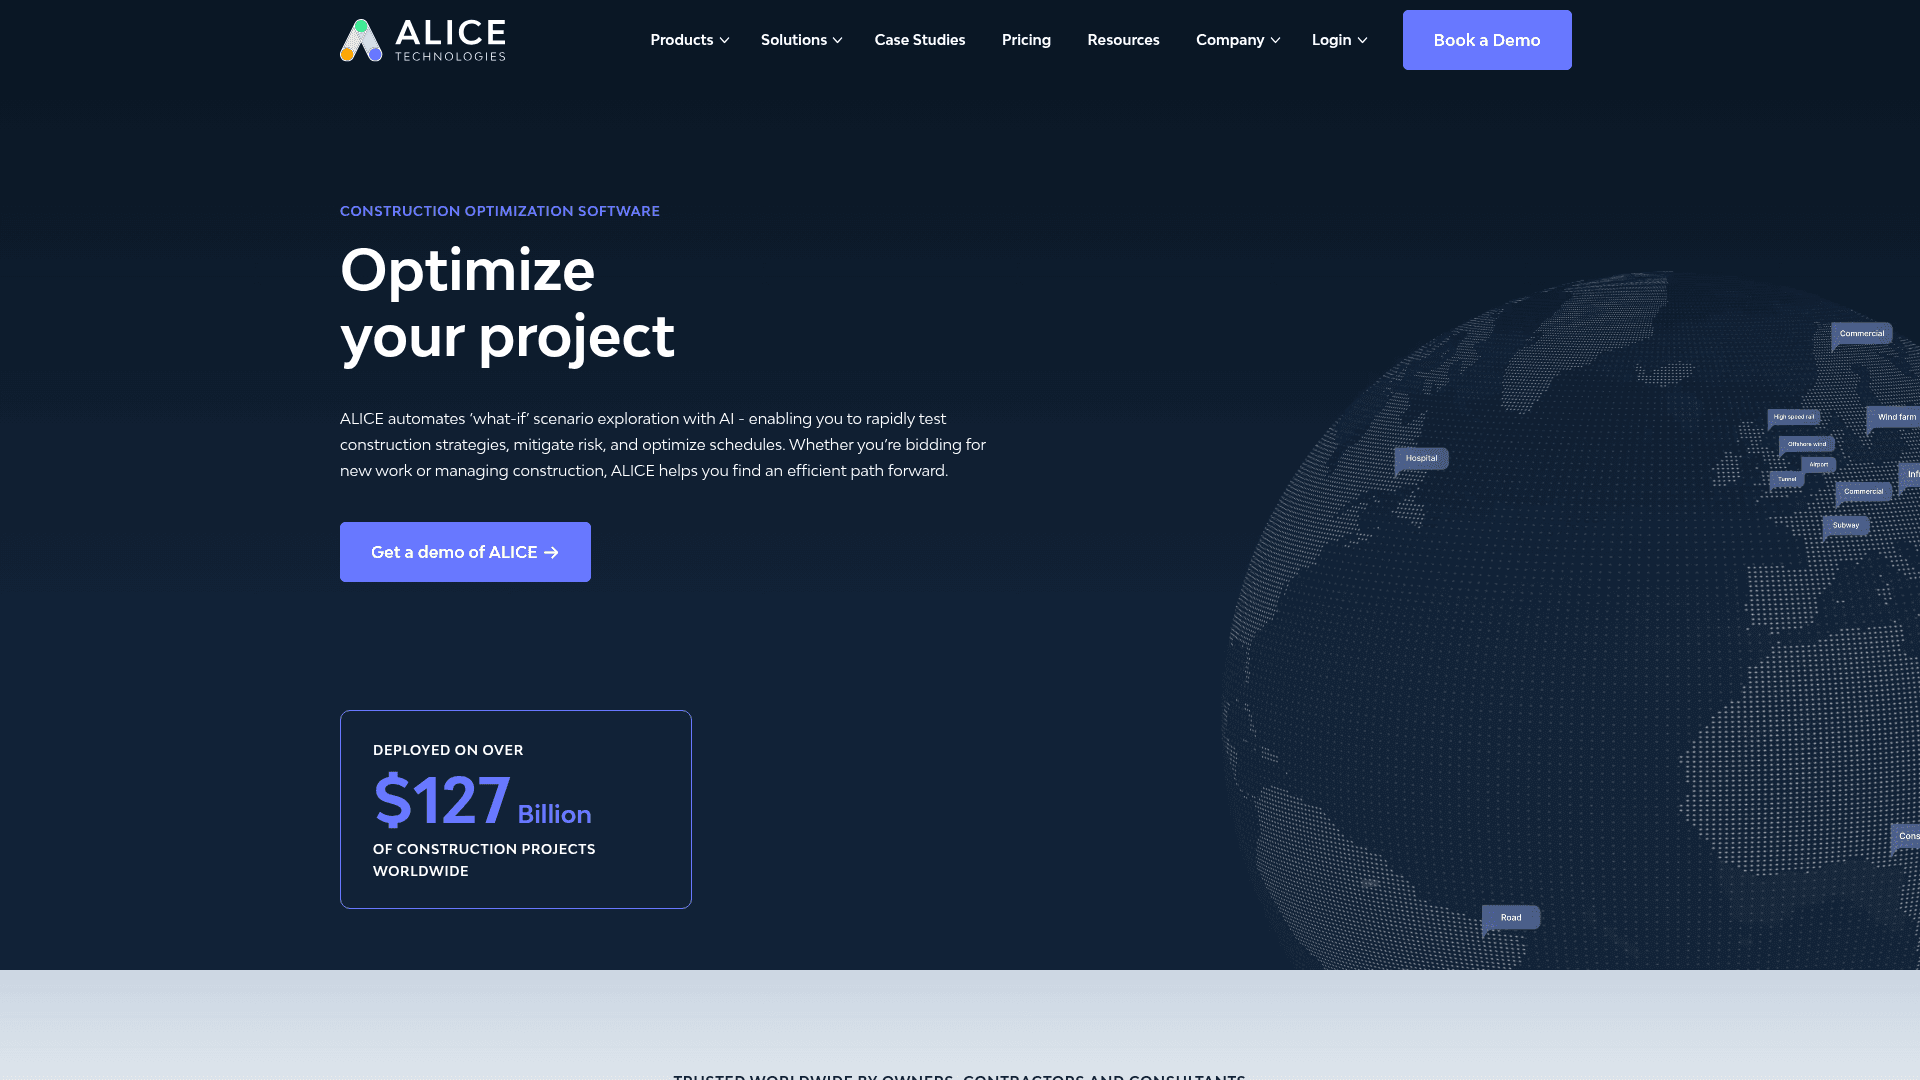Select the Tunnel tag on globe
The height and width of the screenshot is (1080, 1920).
pos(1787,479)
